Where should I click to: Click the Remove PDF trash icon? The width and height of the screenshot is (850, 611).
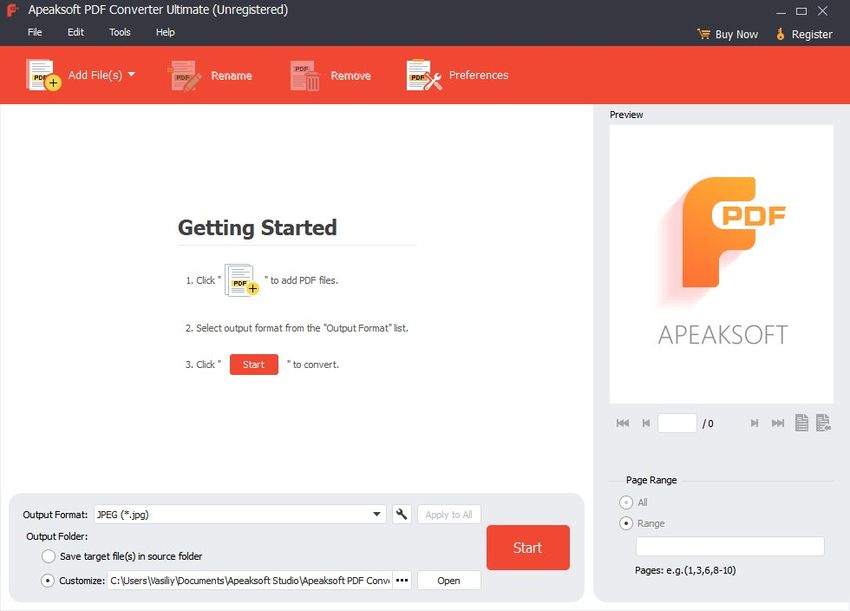(x=305, y=75)
